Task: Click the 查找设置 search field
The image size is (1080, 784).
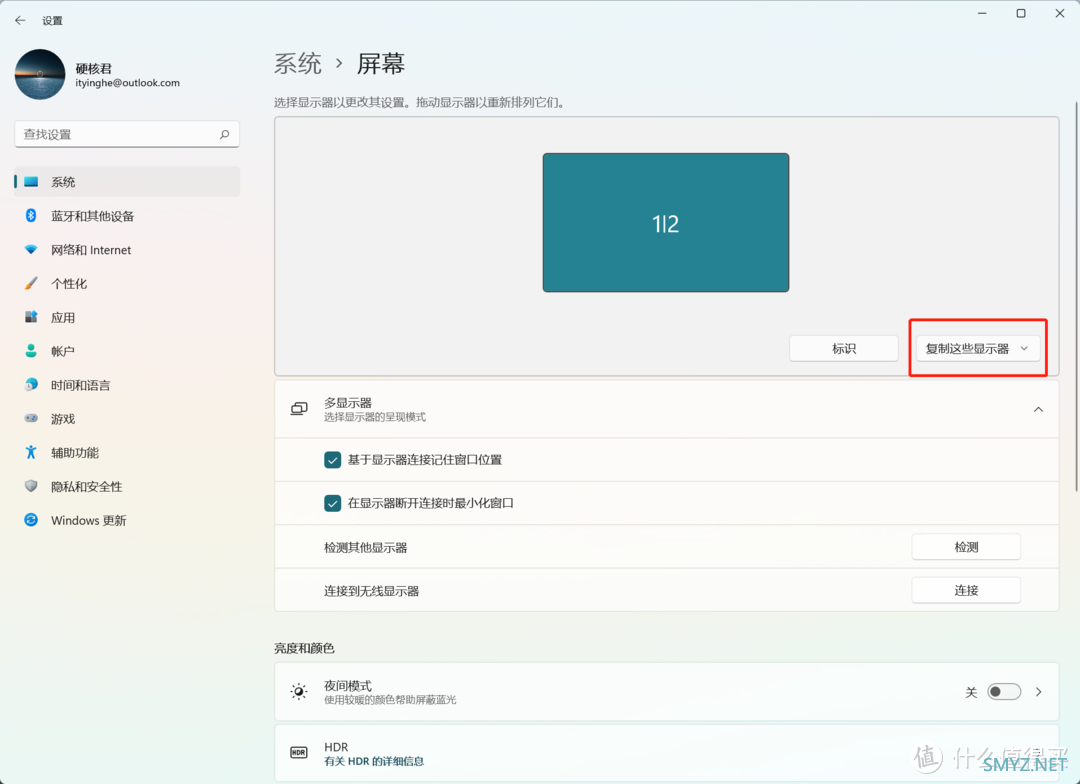Action: (127, 134)
